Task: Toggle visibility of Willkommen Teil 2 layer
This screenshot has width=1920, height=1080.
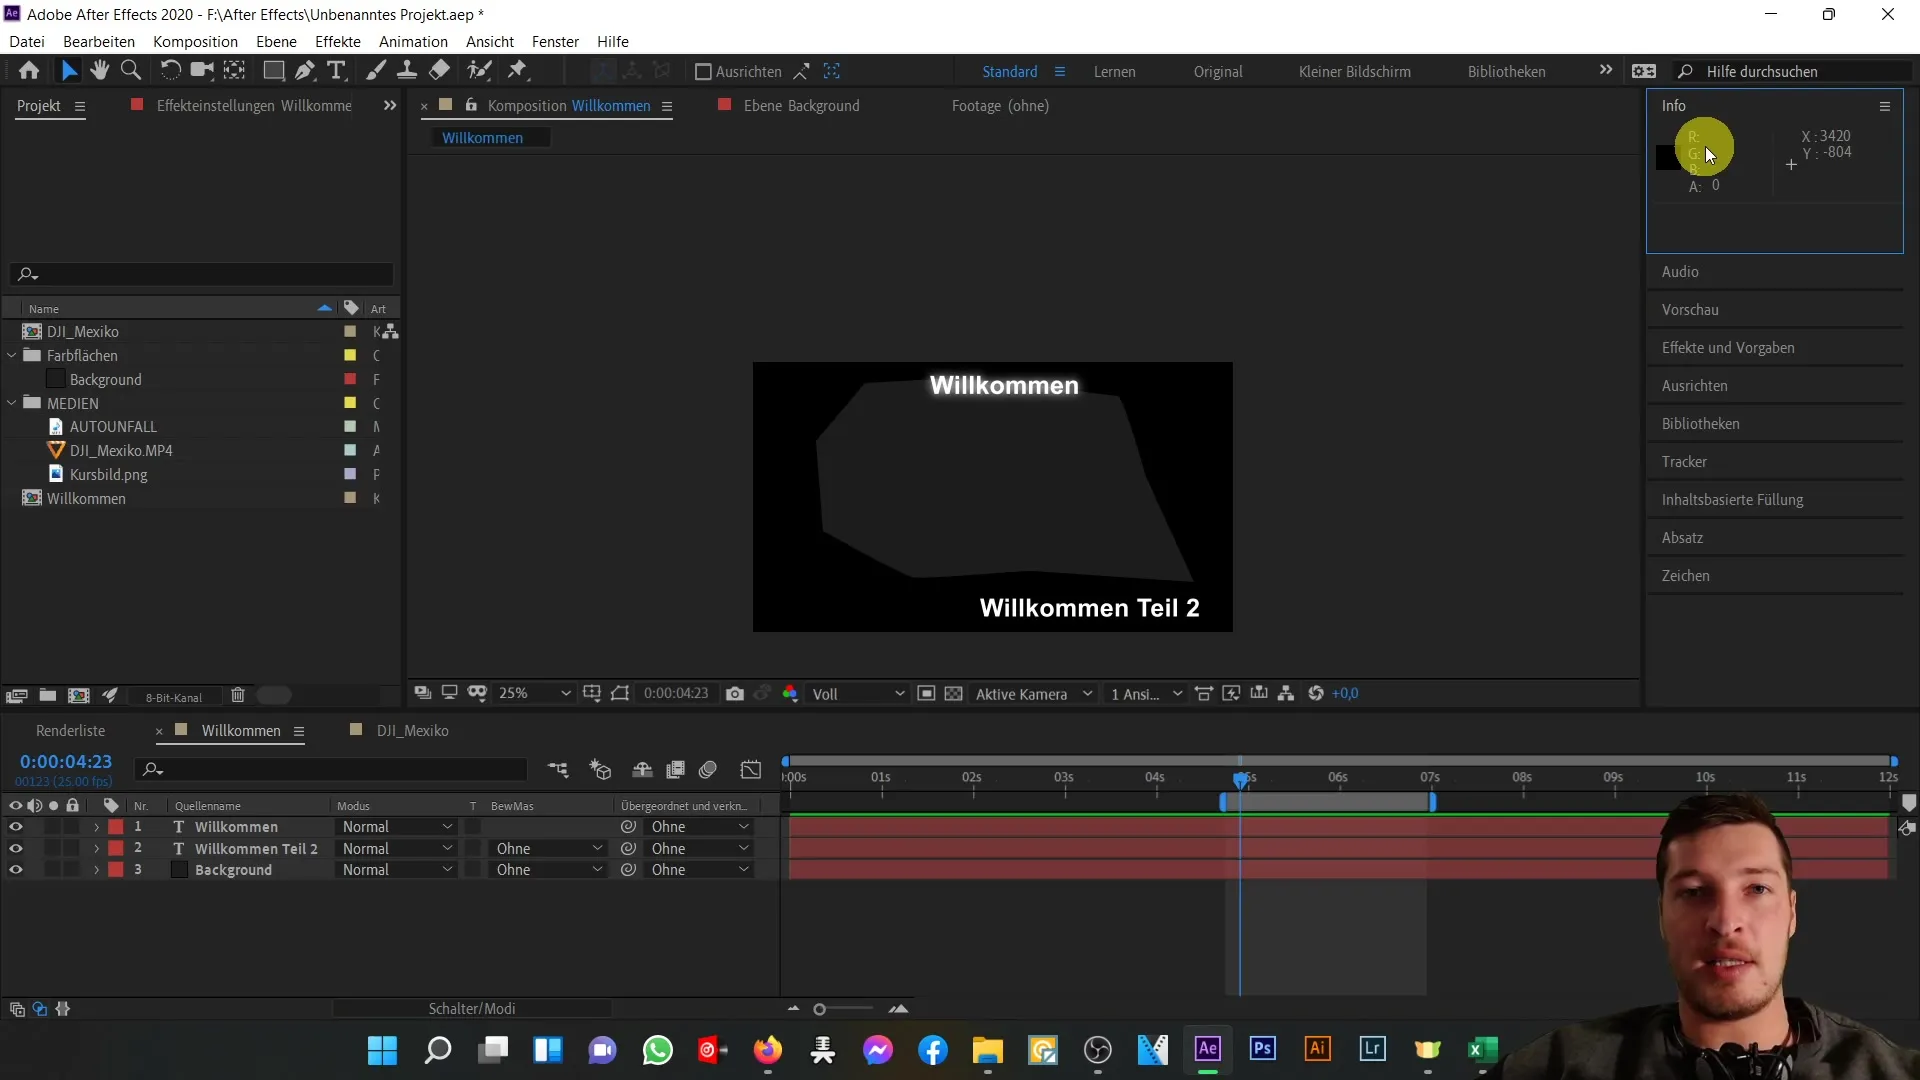Action: pos(15,848)
